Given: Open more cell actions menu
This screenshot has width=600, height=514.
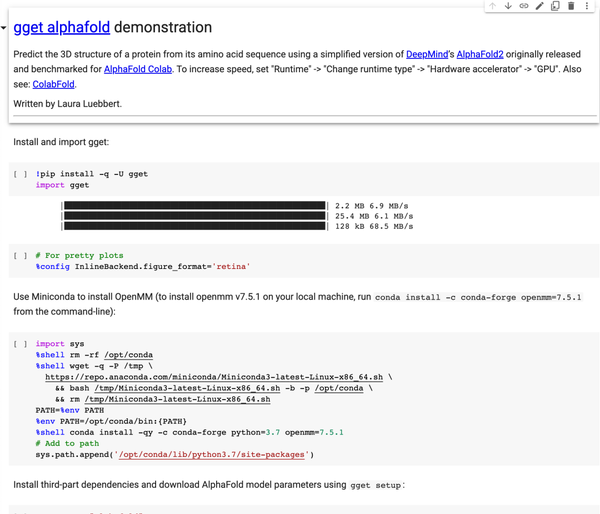Looking at the screenshot, I should coord(587,7).
